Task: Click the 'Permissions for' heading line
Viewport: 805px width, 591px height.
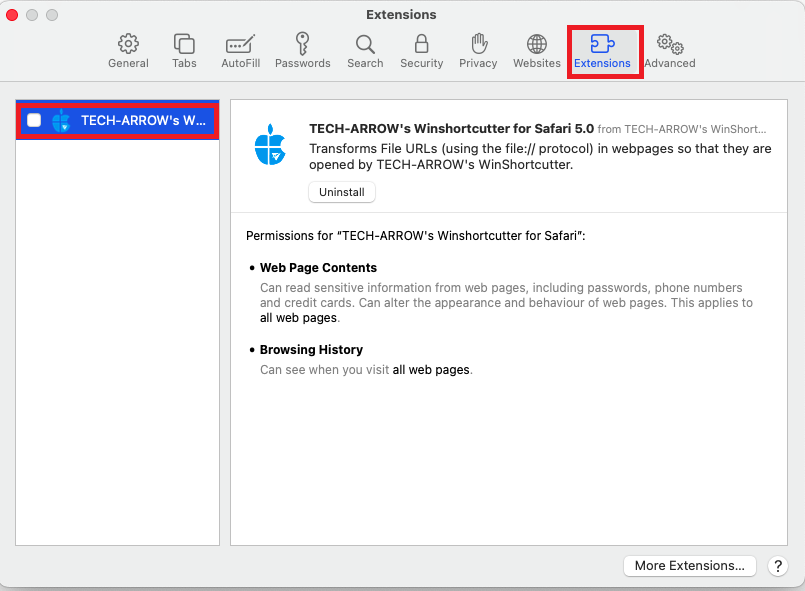Action: point(415,236)
